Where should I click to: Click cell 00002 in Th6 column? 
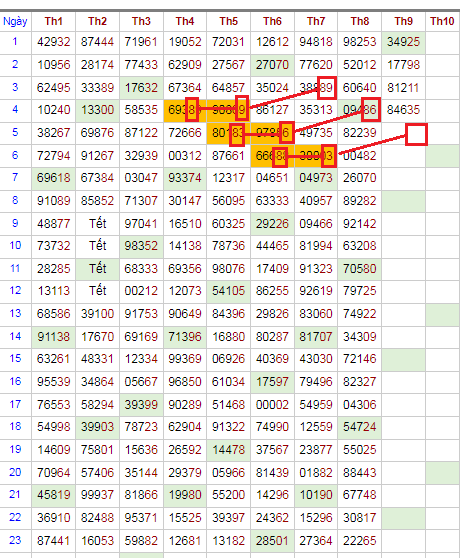coord(272,405)
